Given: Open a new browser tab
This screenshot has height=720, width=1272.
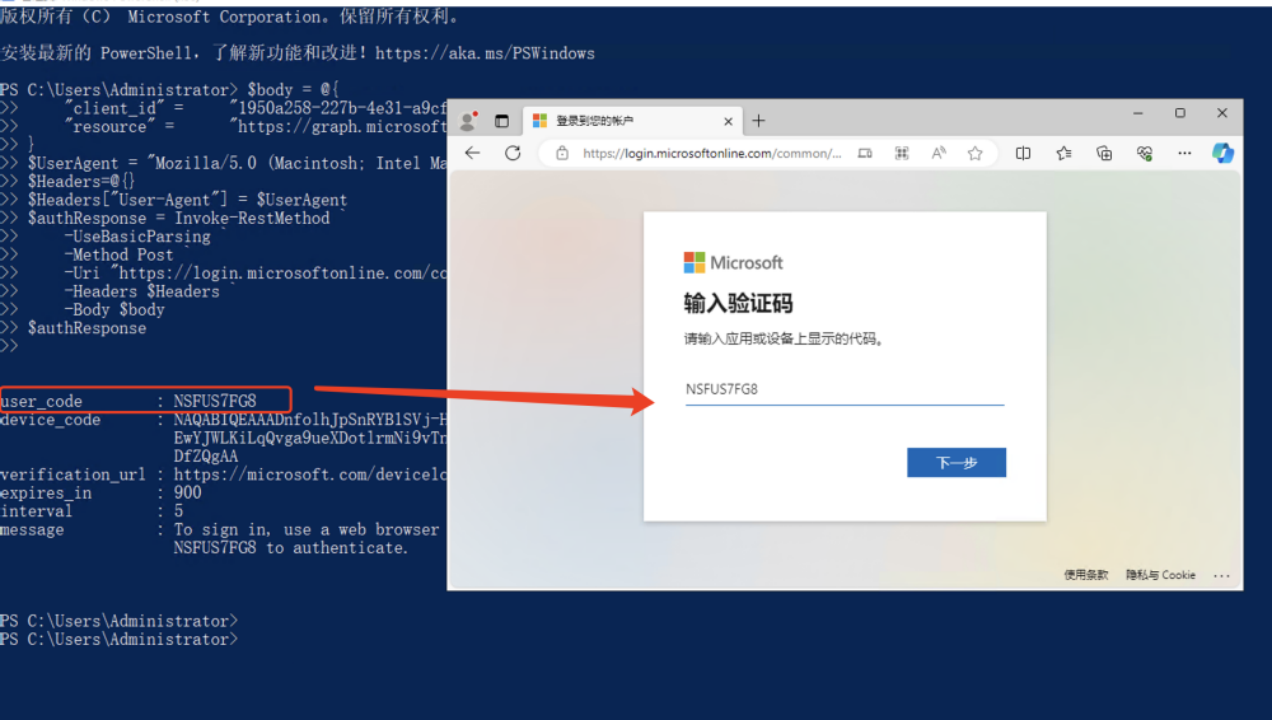Looking at the screenshot, I should [759, 121].
